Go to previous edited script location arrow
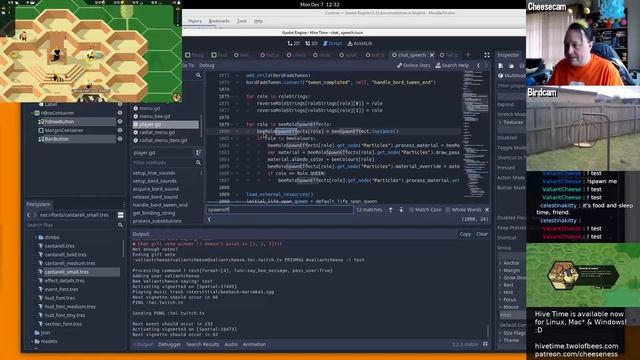Image resolution: width=640 pixels, height=360 pixels. tap(478, 65)
